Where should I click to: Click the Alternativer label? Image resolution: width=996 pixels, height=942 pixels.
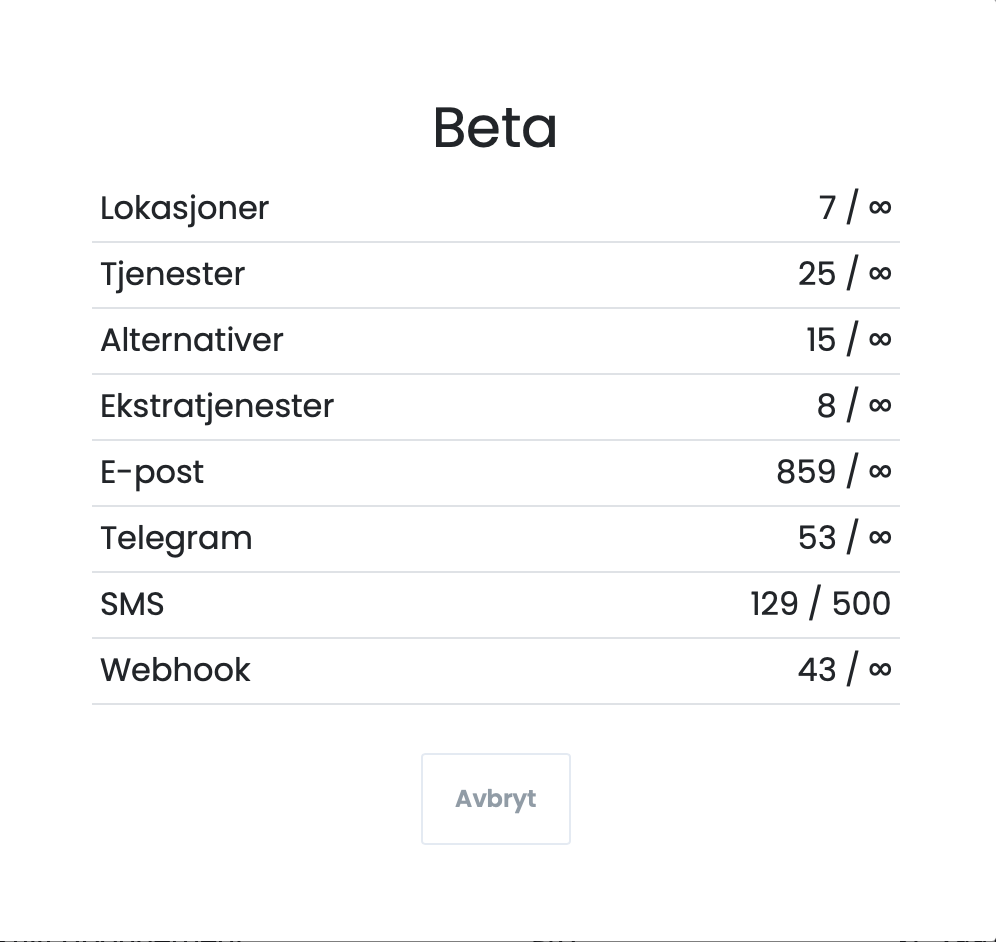point(192,340)
